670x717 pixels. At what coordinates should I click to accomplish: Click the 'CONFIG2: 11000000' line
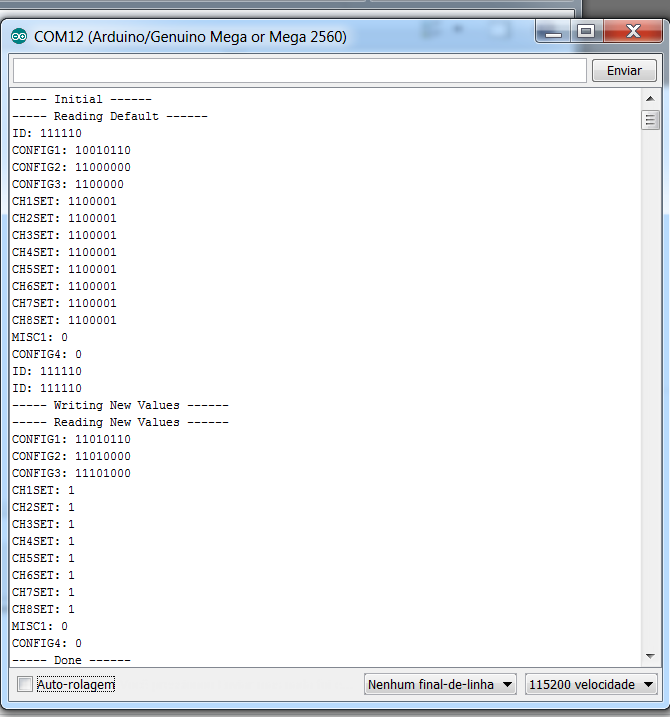(71, 167)
